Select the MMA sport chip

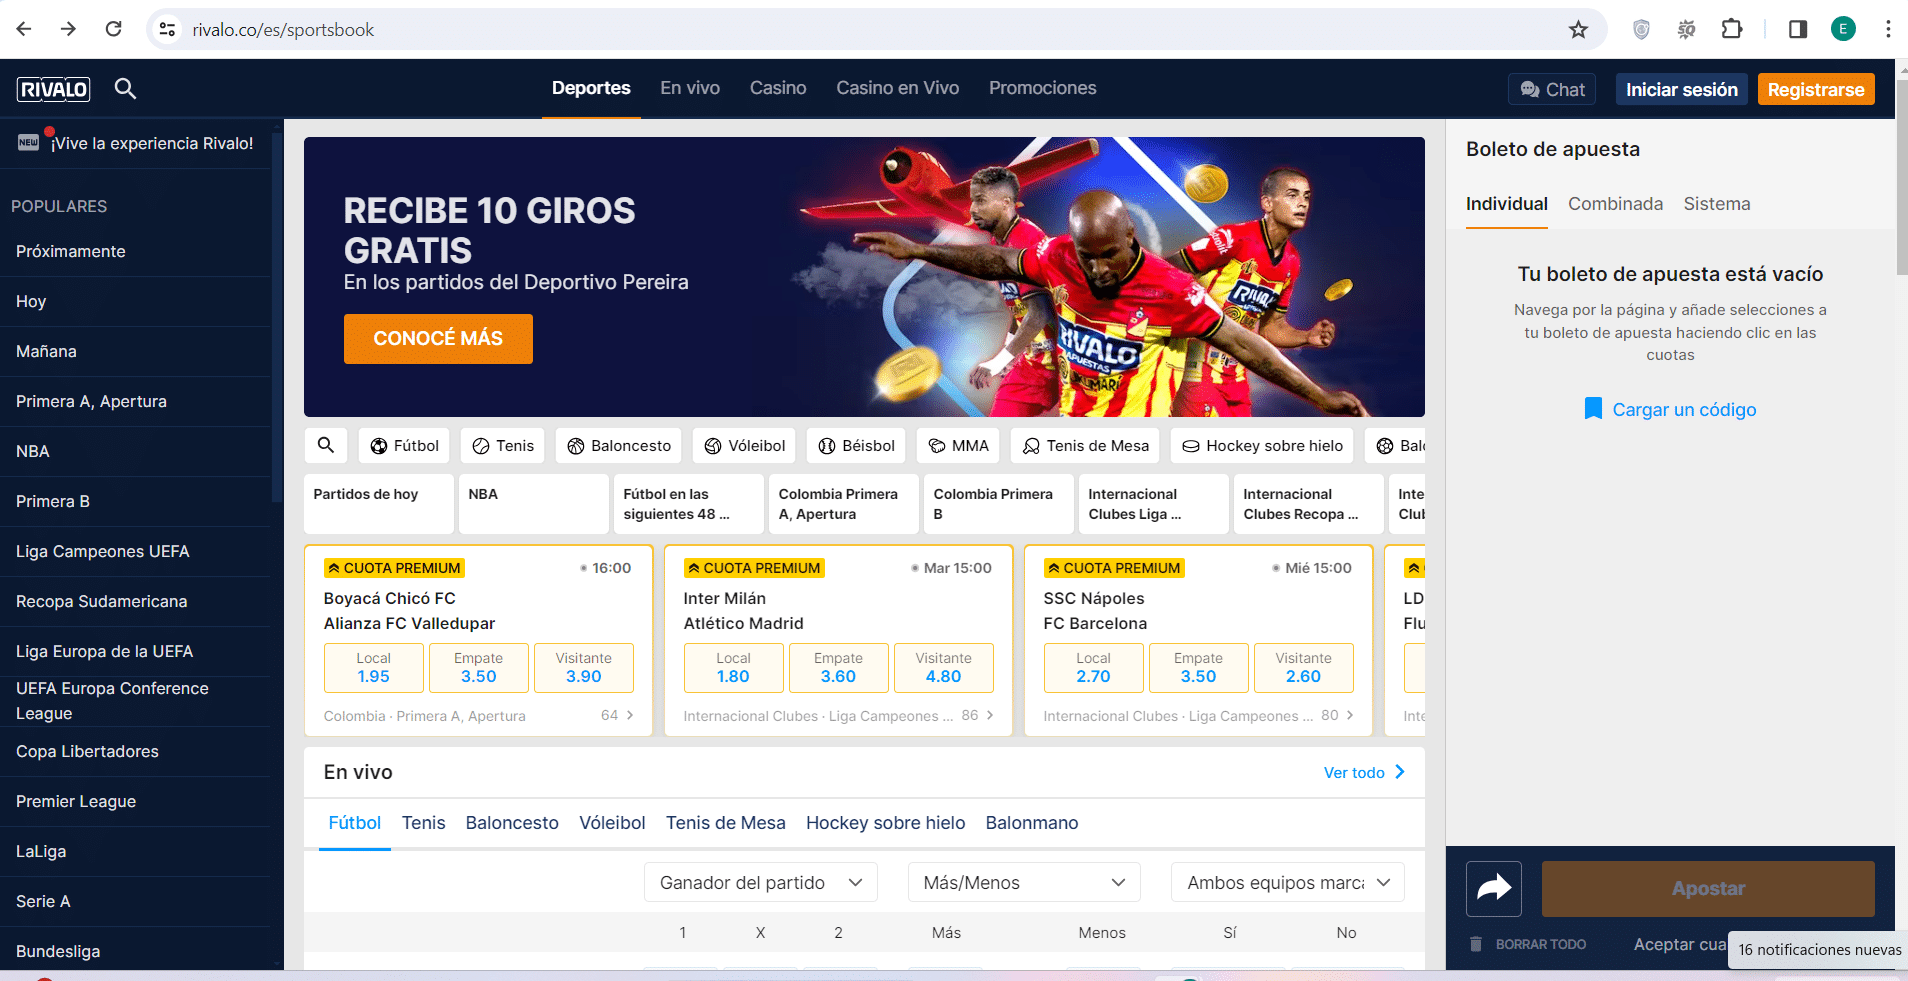958,446
